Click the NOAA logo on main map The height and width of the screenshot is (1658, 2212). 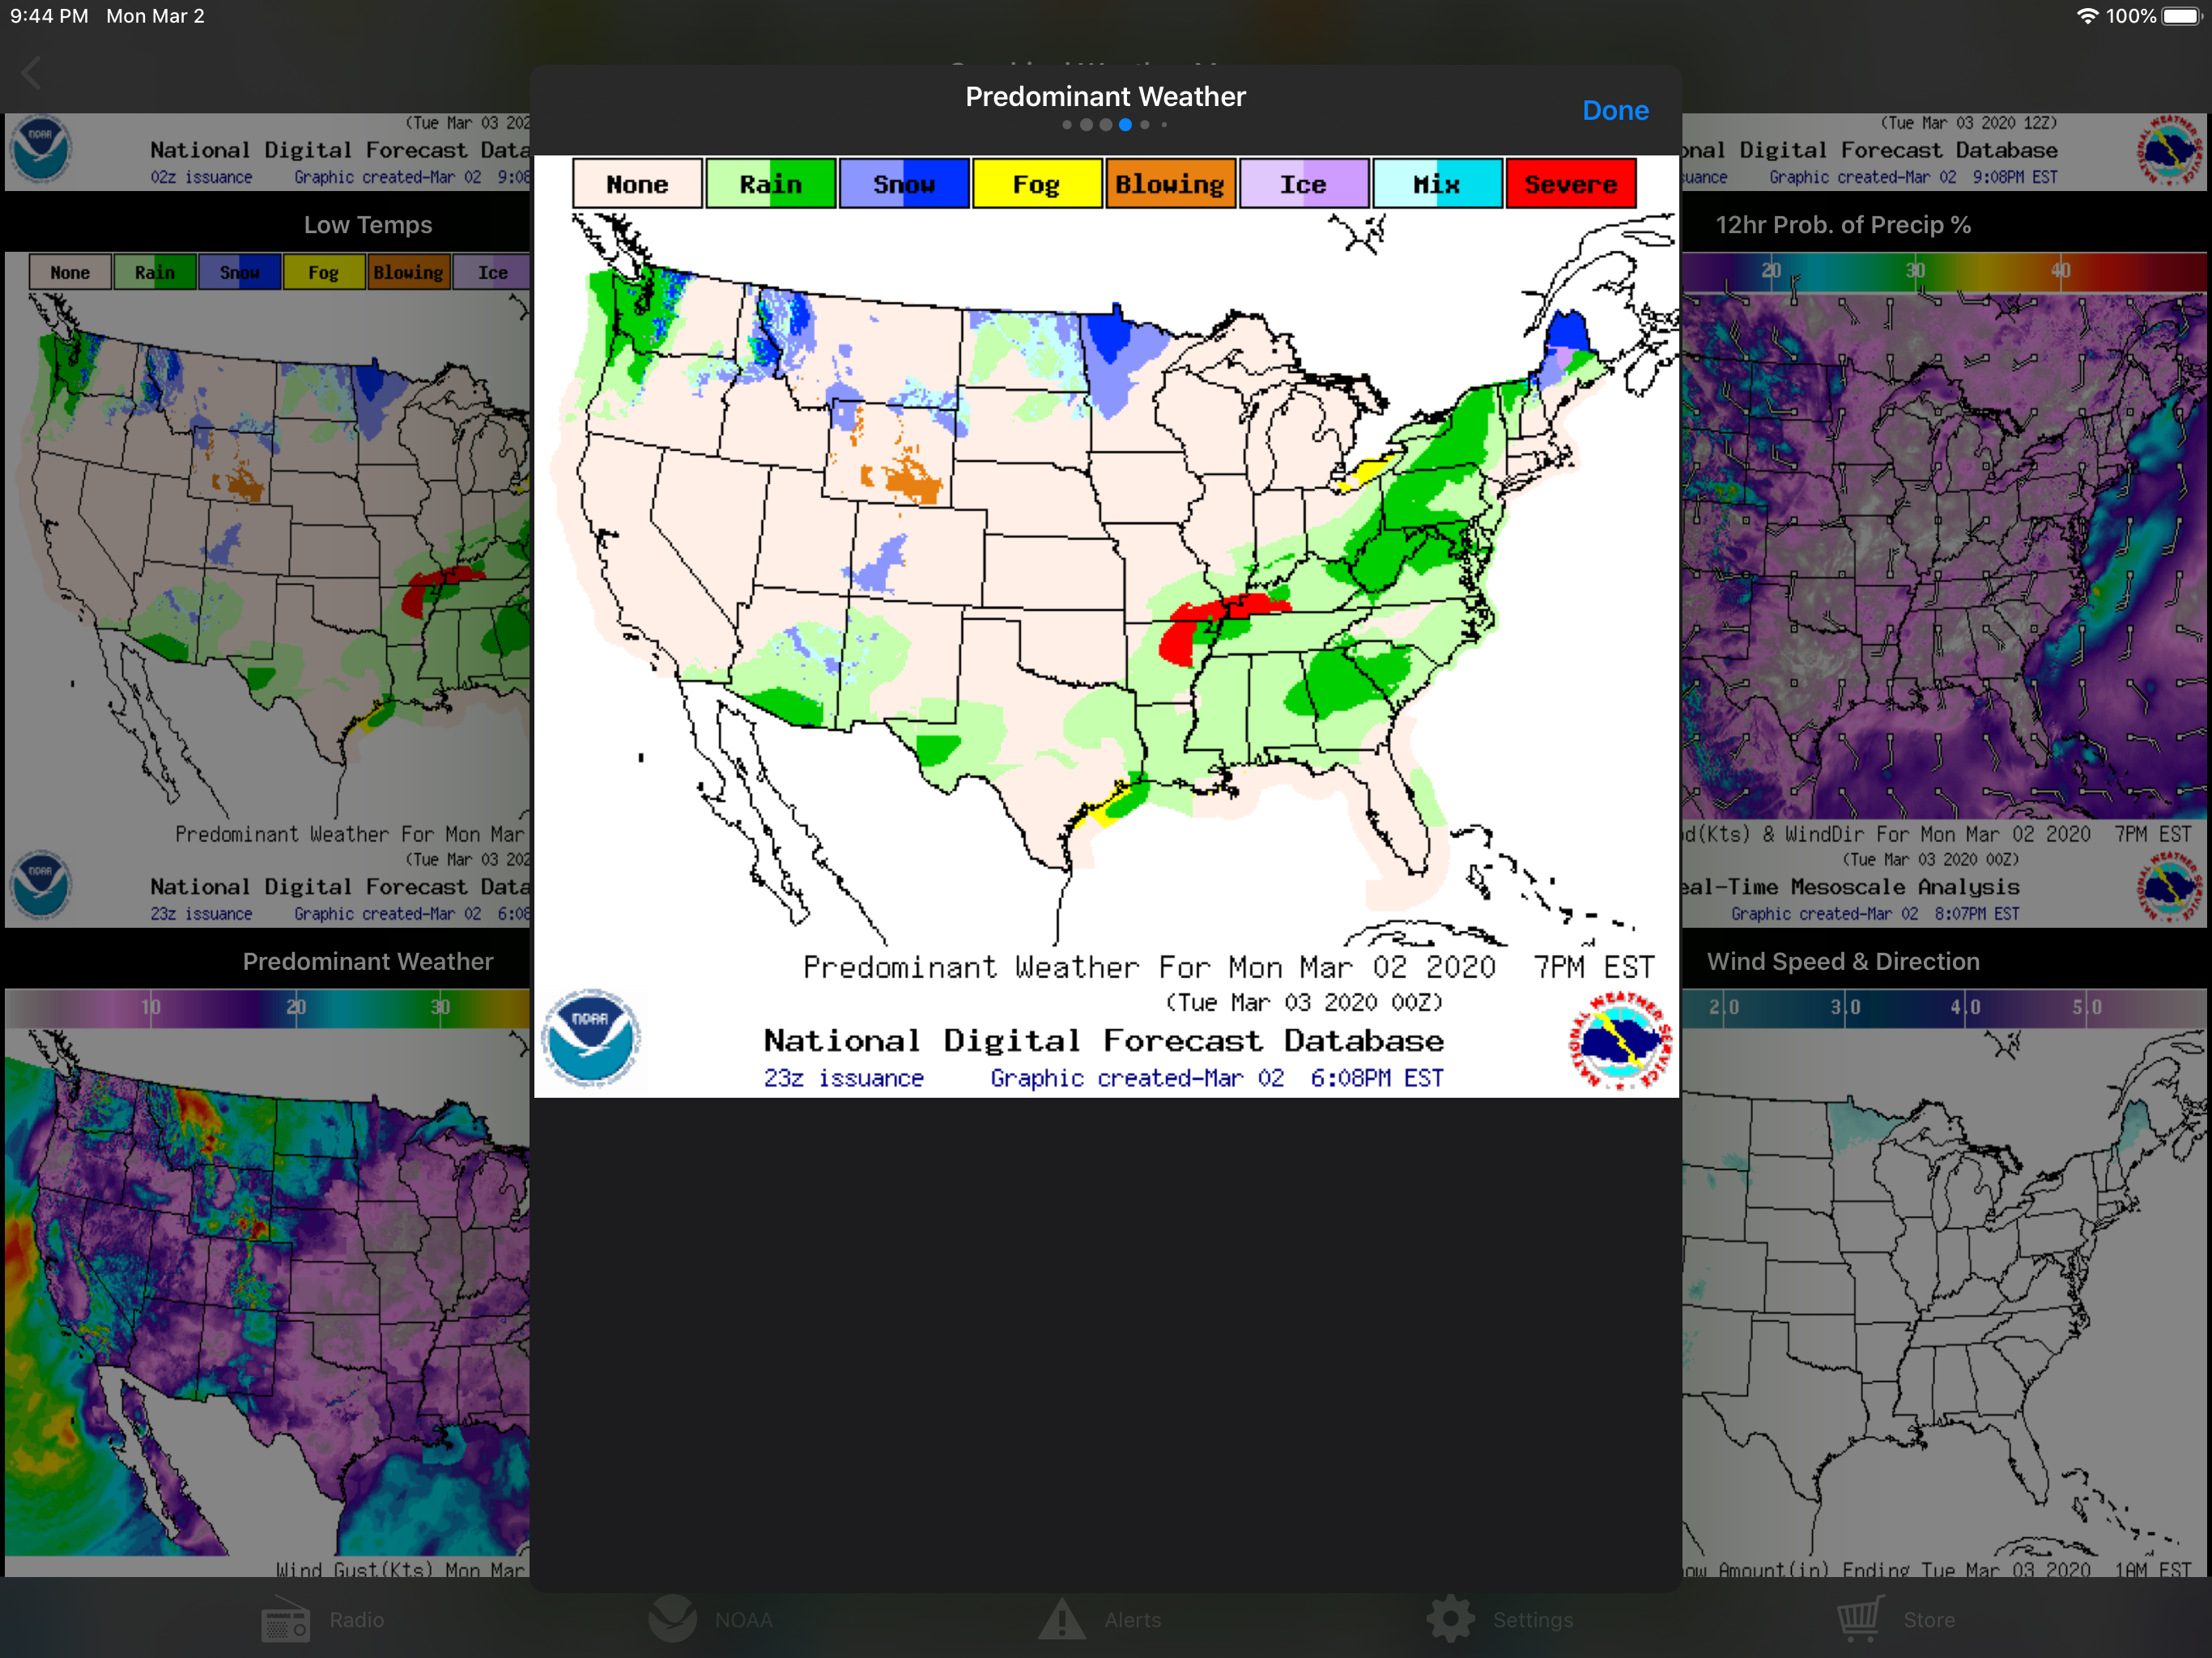(x=590, y=1038)
